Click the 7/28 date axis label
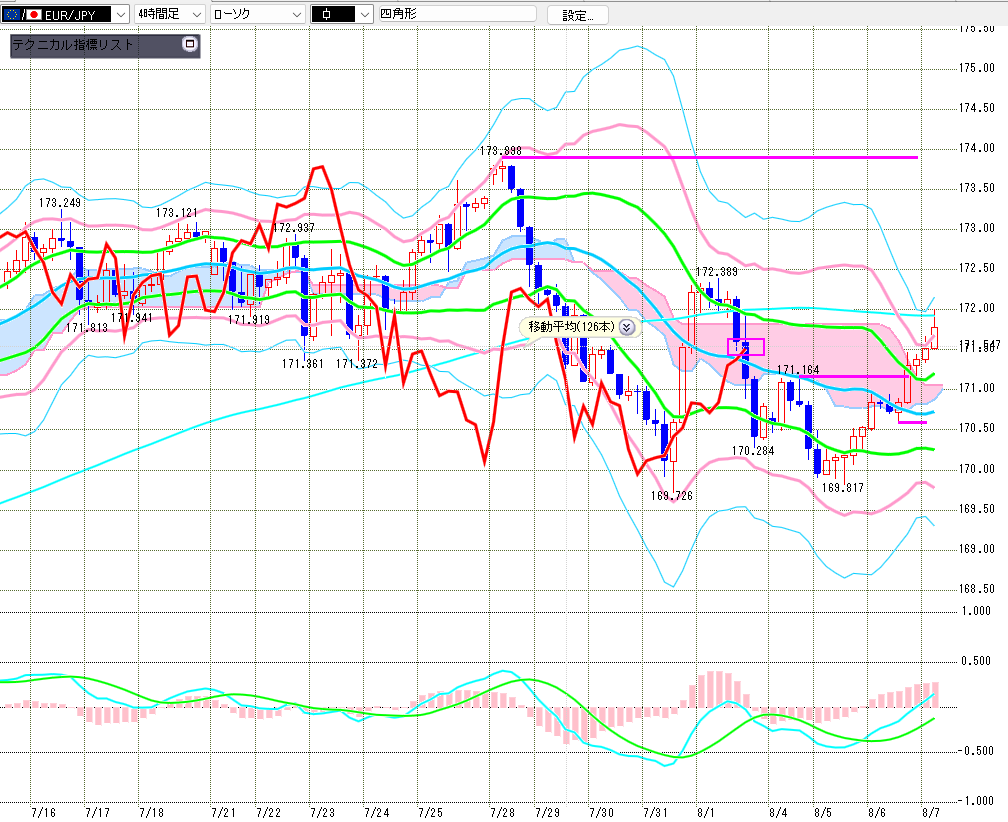The image size is (1008, 822). (502, 812)
